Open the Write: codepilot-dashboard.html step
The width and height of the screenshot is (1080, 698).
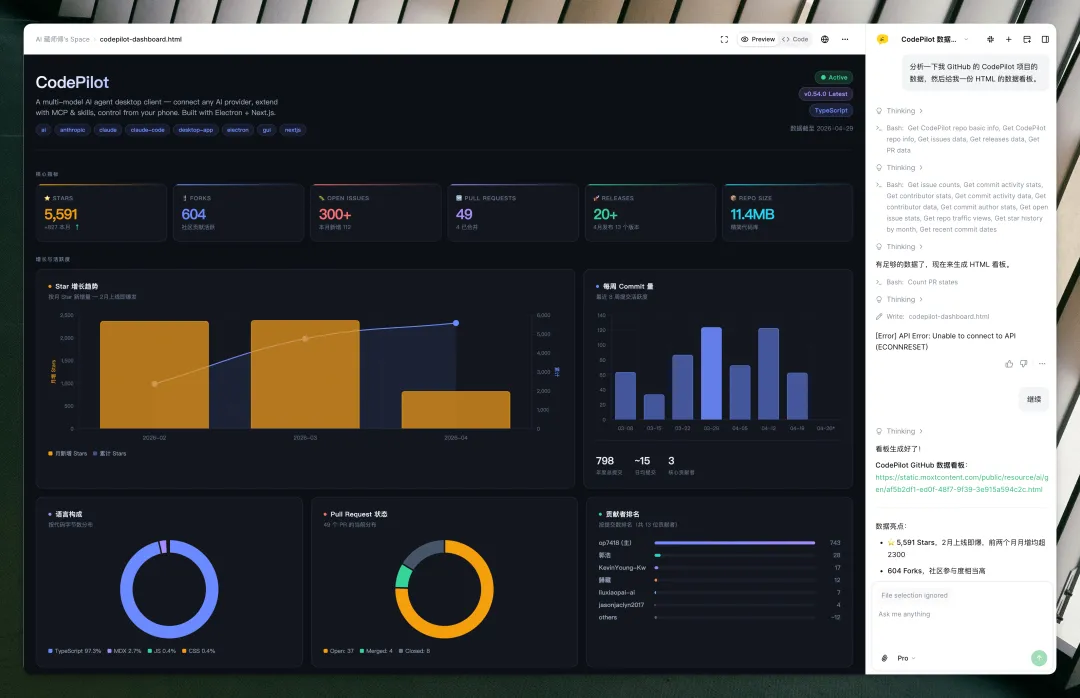click(933, 317)
